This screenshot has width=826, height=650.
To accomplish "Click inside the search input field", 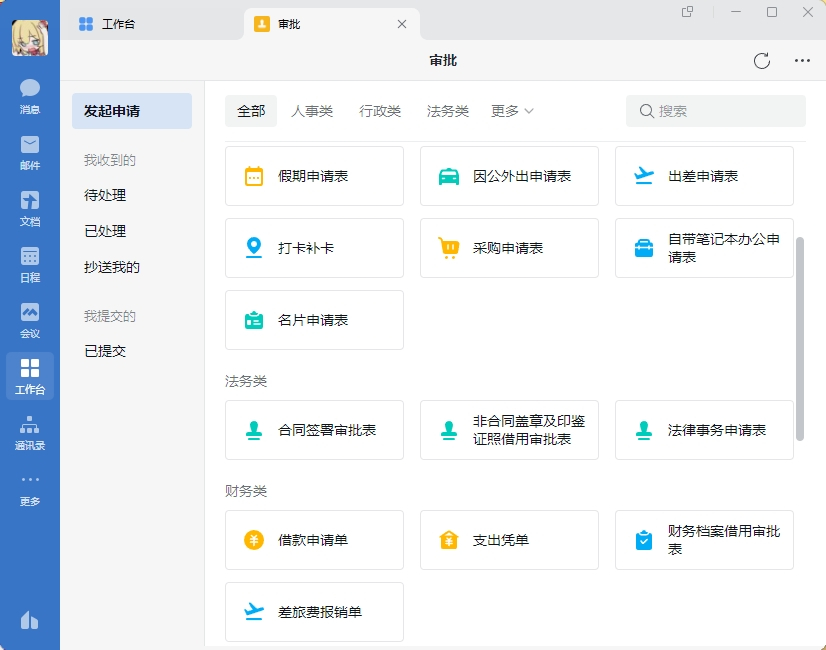I will [x=716, y=111].
